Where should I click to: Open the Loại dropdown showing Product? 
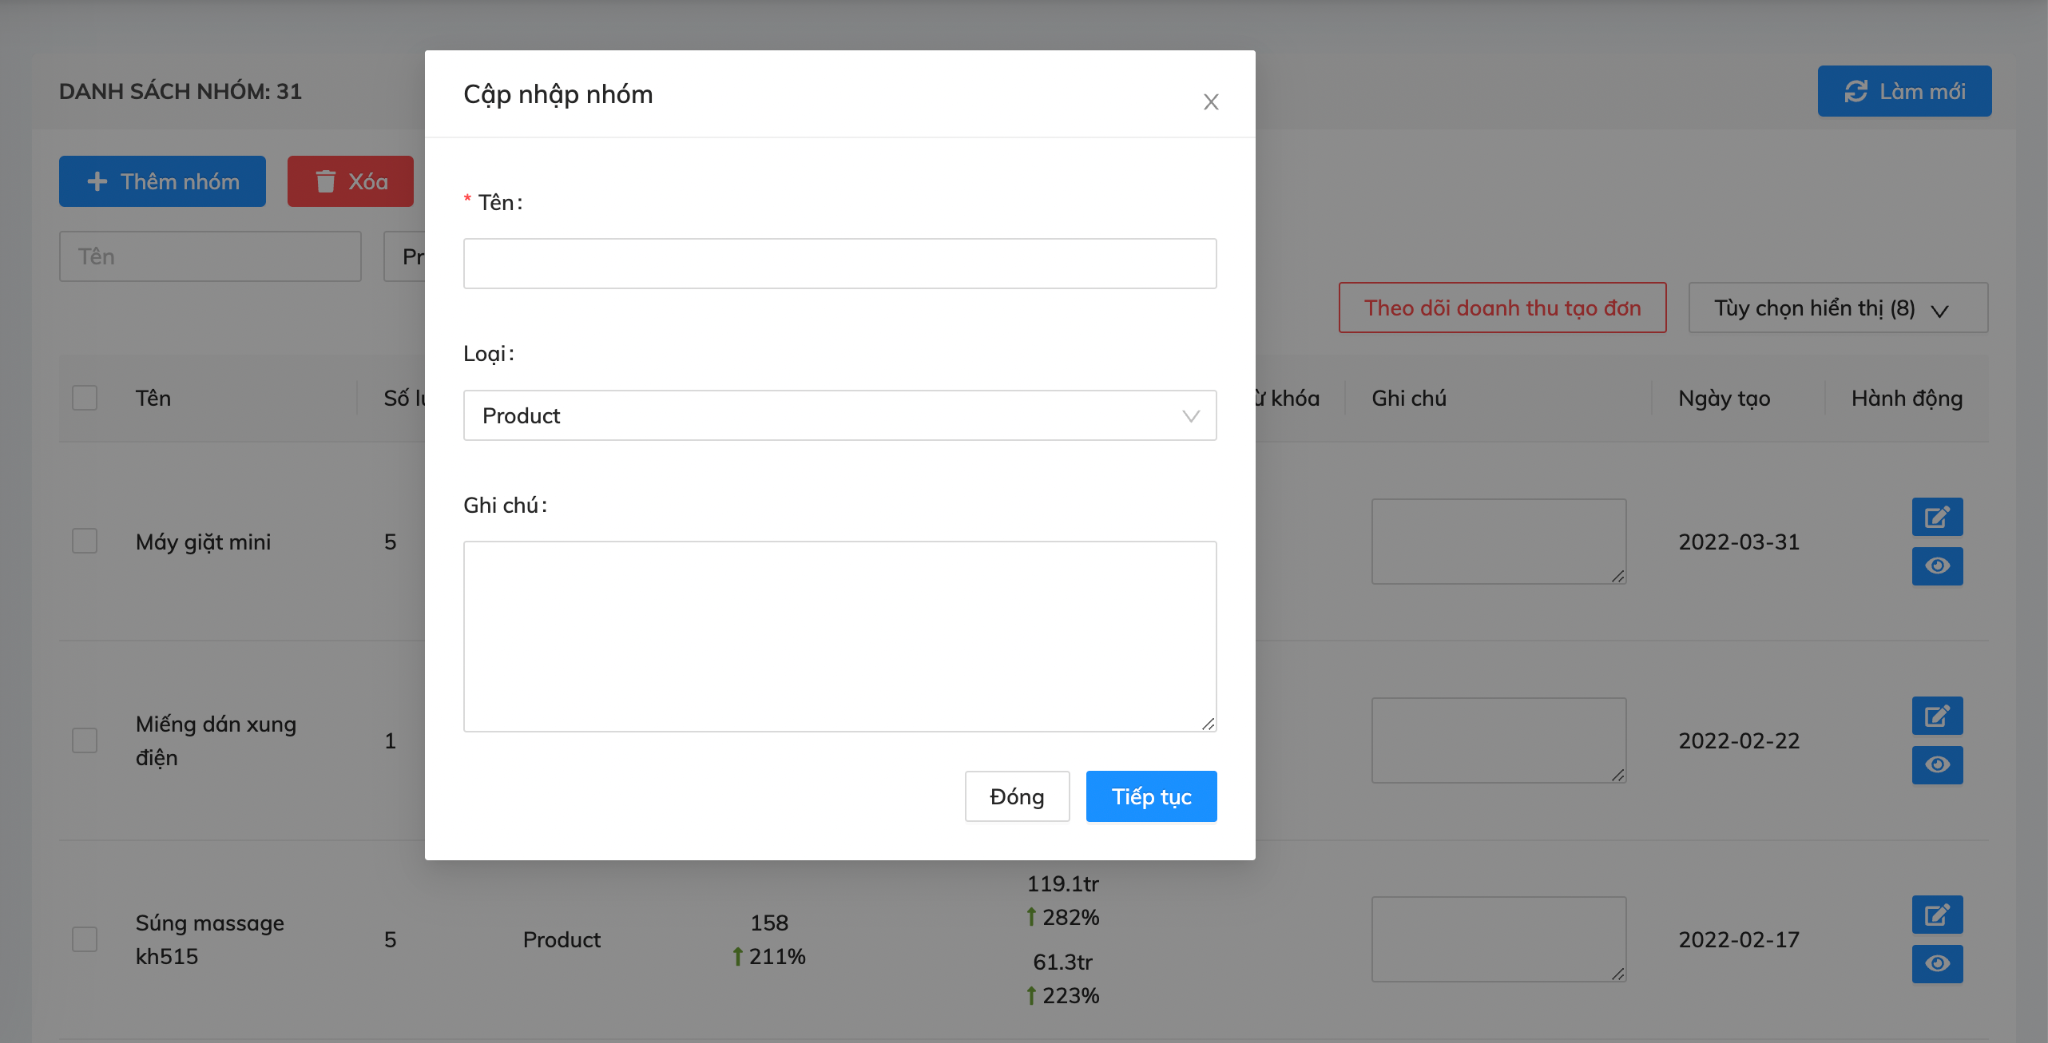pyautogui.click(x=839, y=415)
